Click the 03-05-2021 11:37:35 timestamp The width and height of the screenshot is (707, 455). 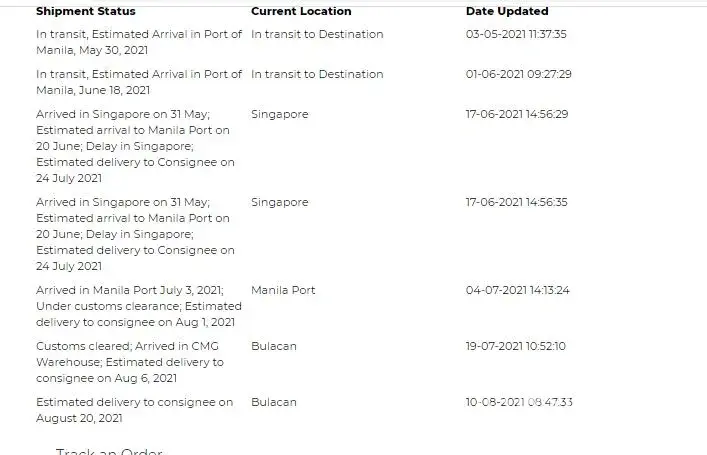tap(516, 34)
